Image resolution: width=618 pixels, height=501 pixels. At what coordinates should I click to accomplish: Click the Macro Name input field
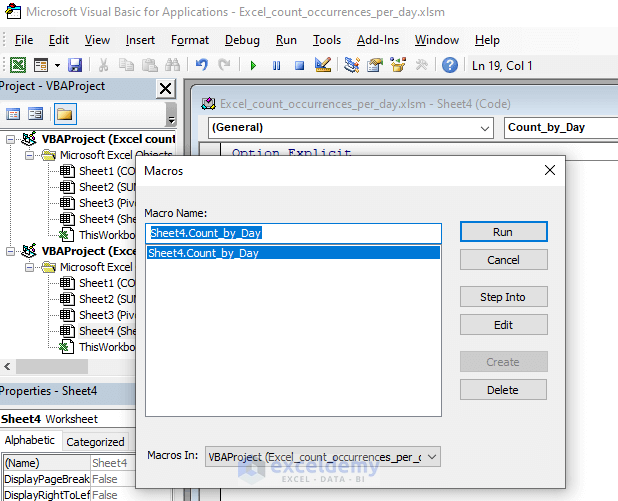click(x=293, y=233)
